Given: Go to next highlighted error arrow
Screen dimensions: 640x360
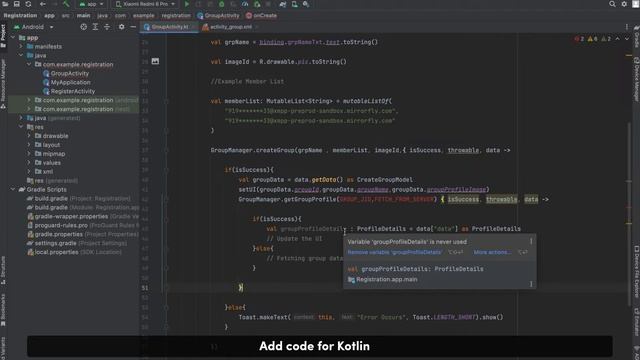Looking at the screenshot, I should coord(627,39).
